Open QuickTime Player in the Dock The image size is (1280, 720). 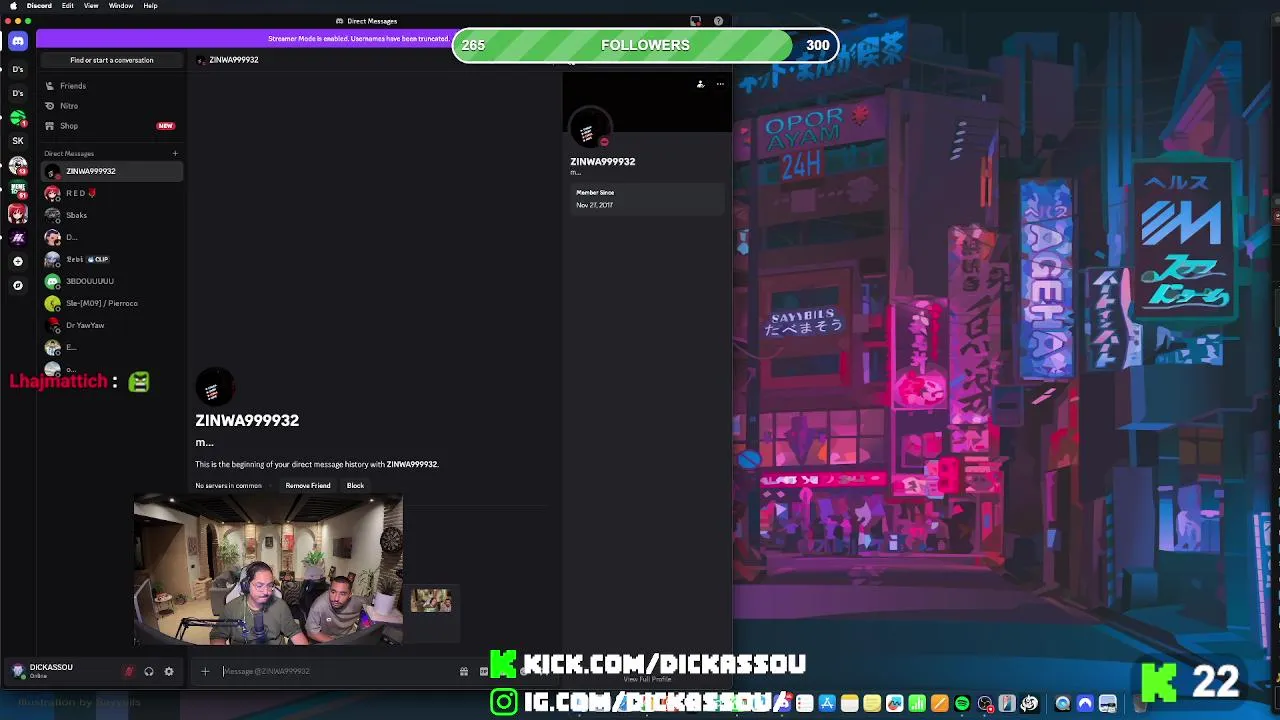point(1062,704)
